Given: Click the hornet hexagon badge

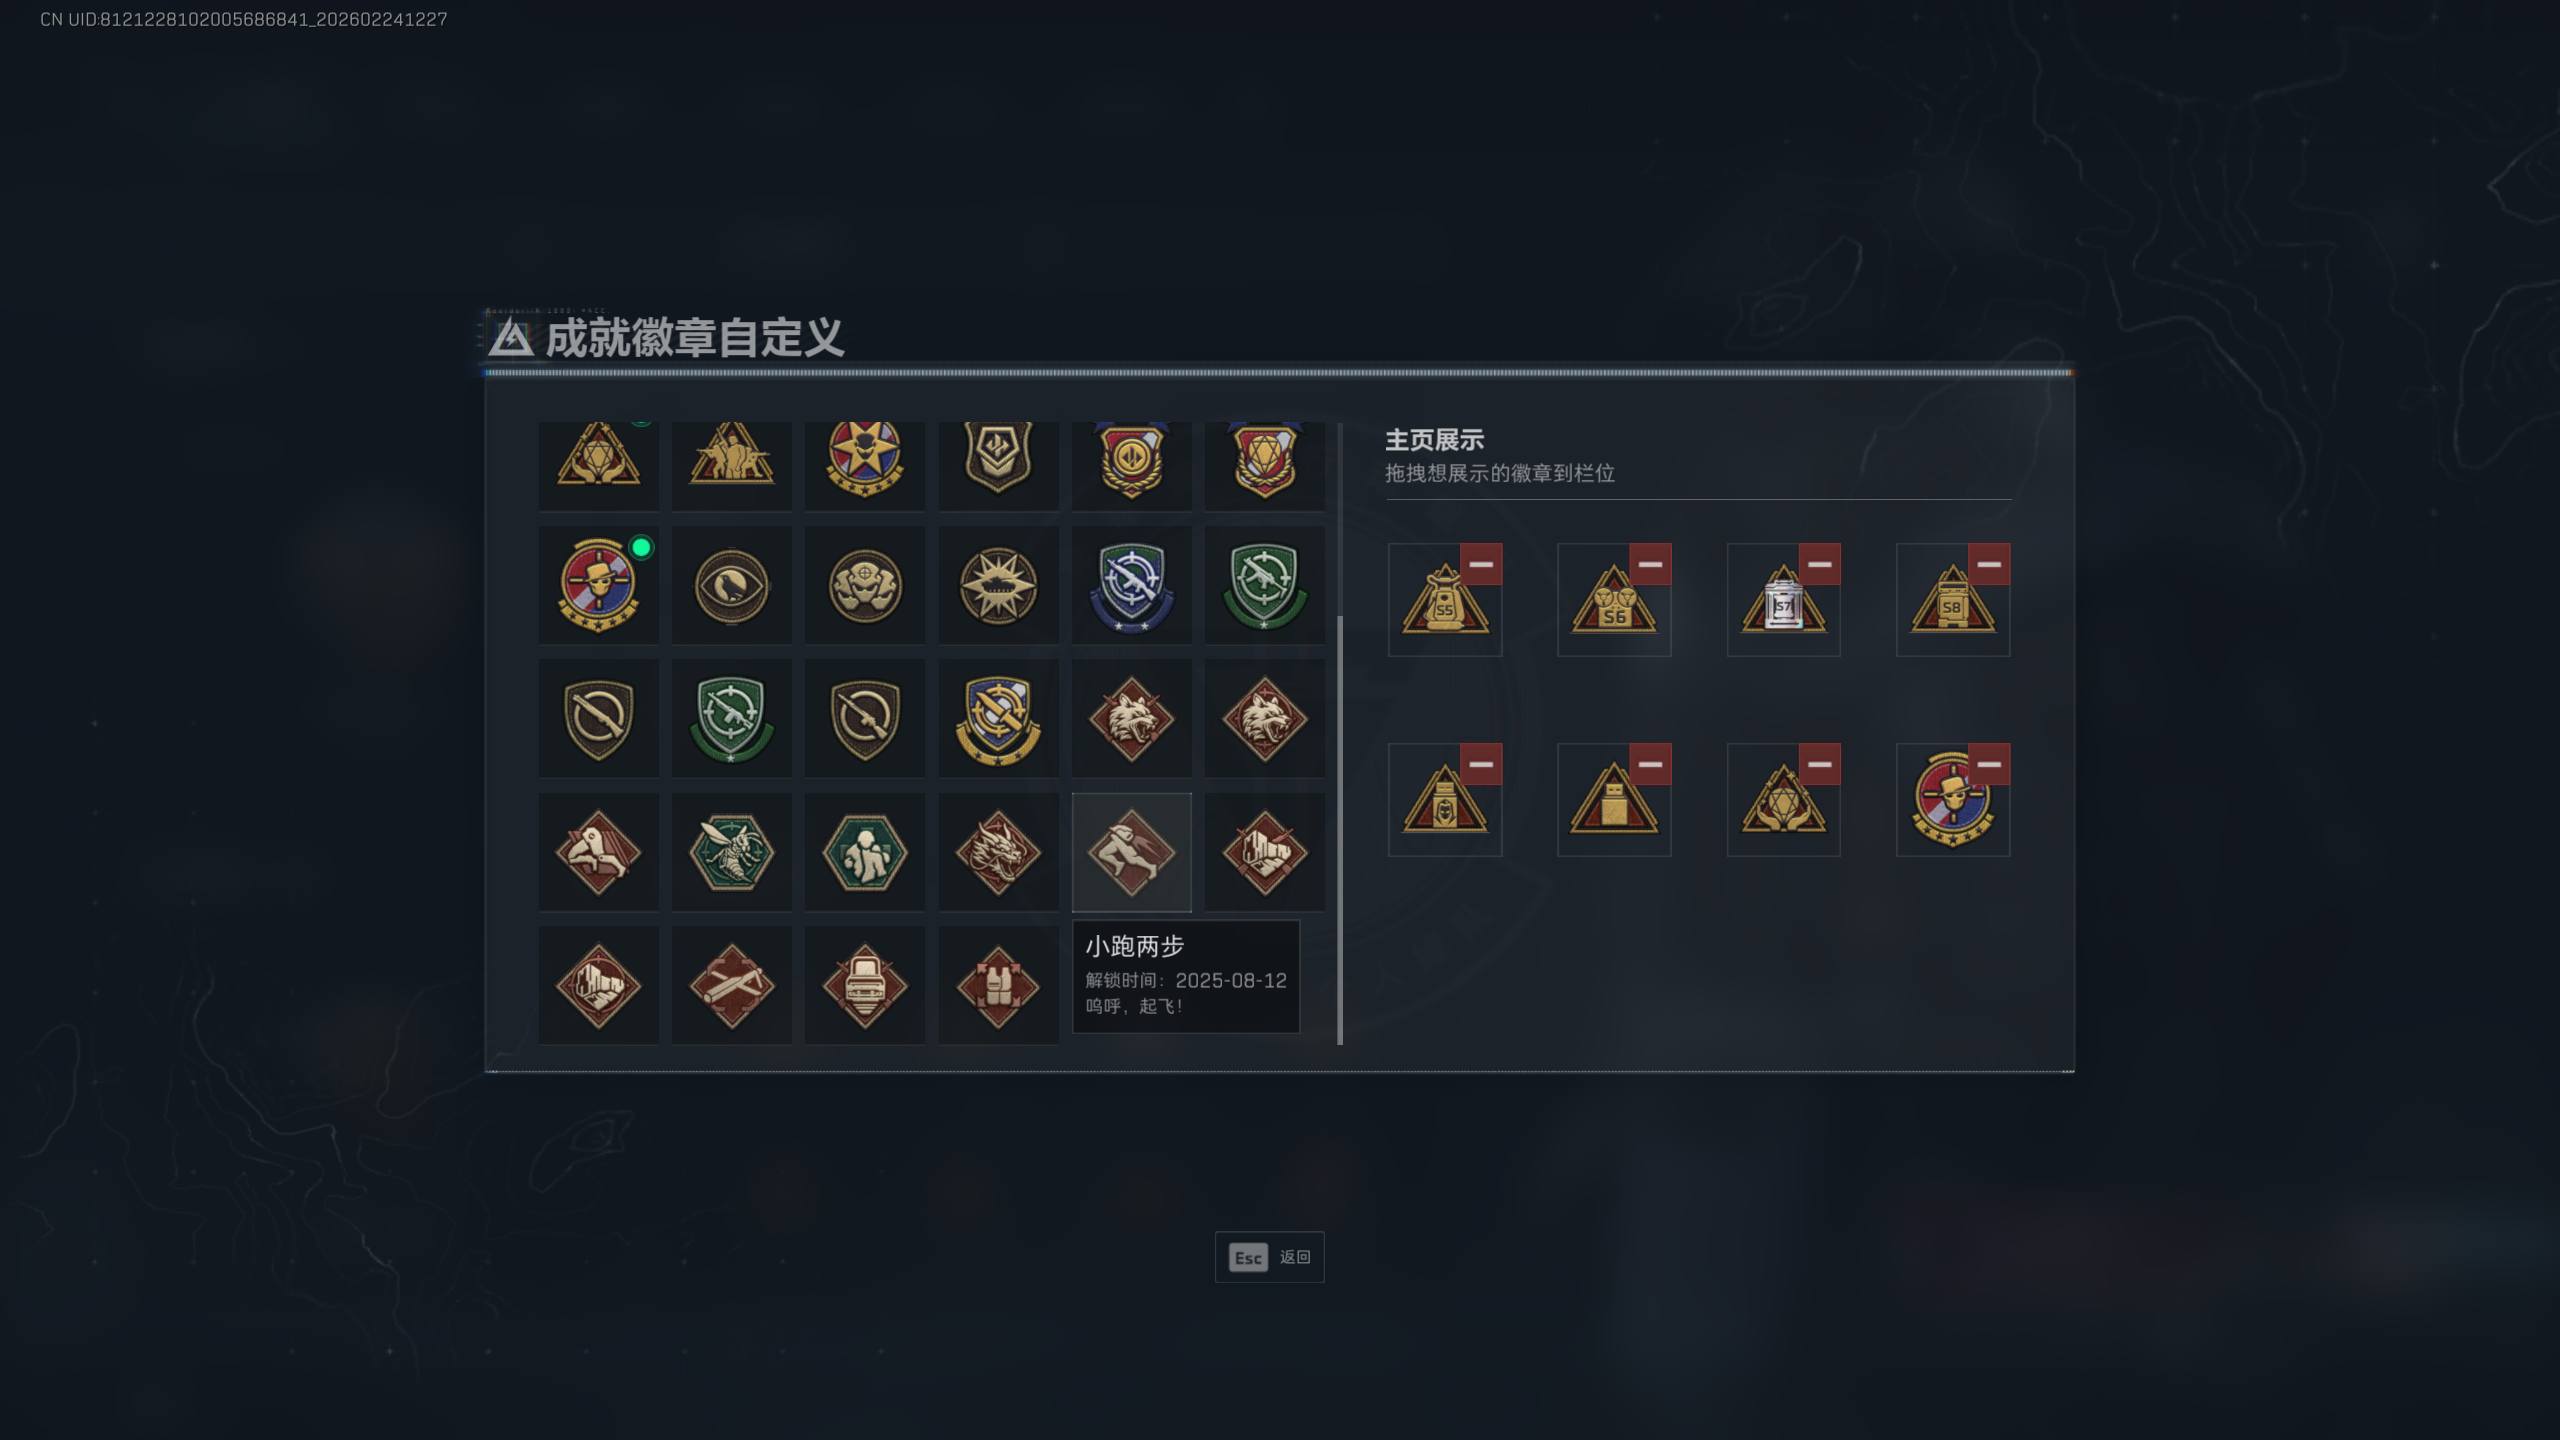Looking at the screenshot, I should tap(731, 852).
